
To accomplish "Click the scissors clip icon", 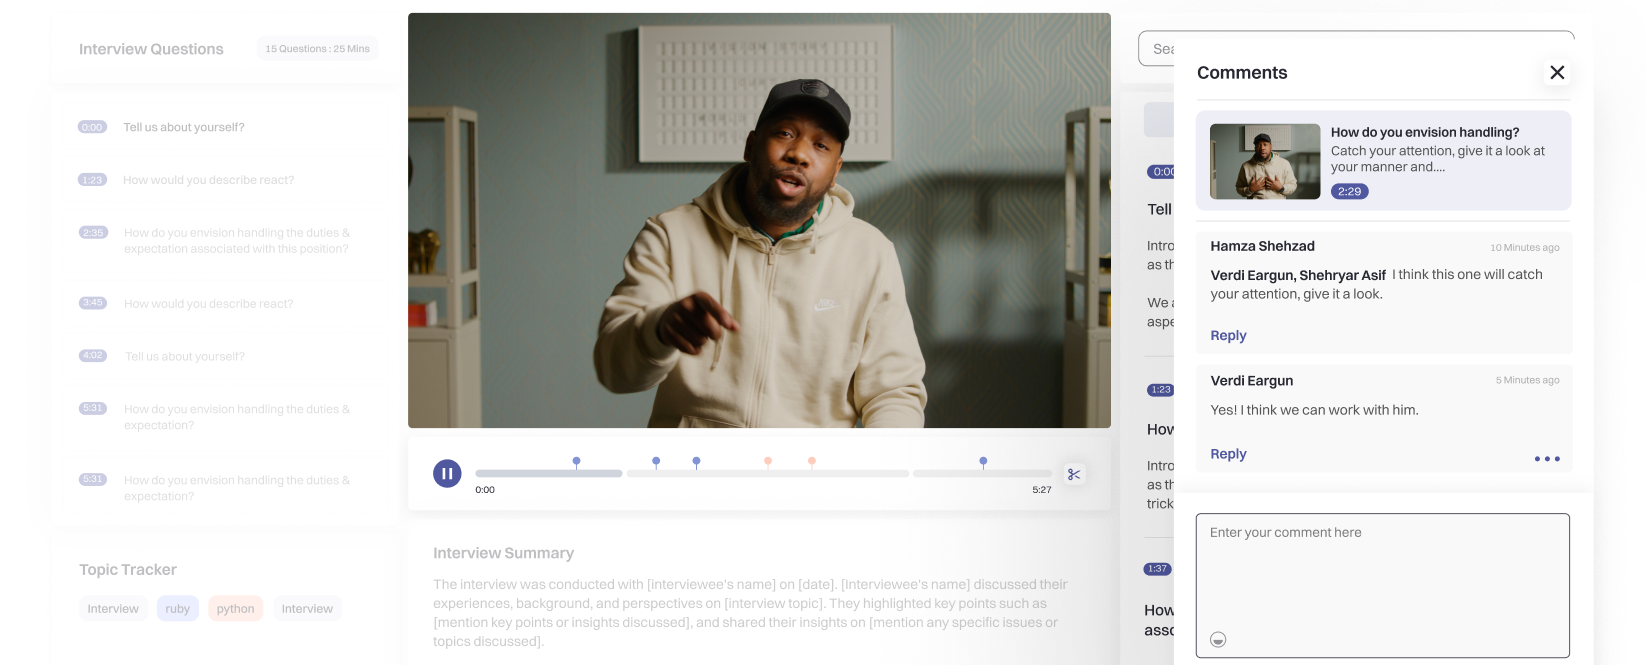I will coord(1074,474).
